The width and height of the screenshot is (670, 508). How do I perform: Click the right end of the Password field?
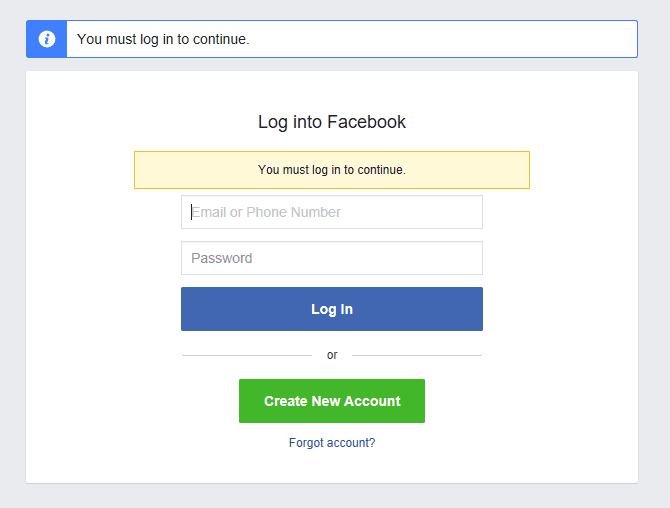tap(470, 258)
